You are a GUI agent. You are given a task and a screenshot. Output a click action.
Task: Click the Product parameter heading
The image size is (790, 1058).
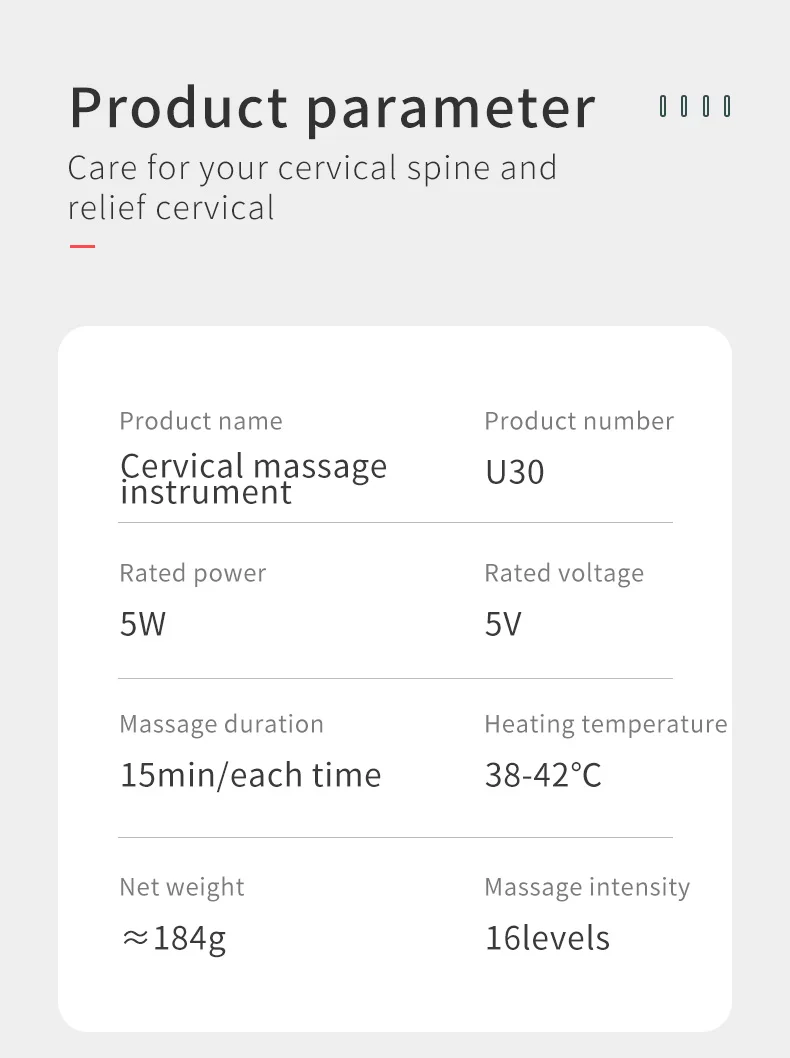[333, 107]
